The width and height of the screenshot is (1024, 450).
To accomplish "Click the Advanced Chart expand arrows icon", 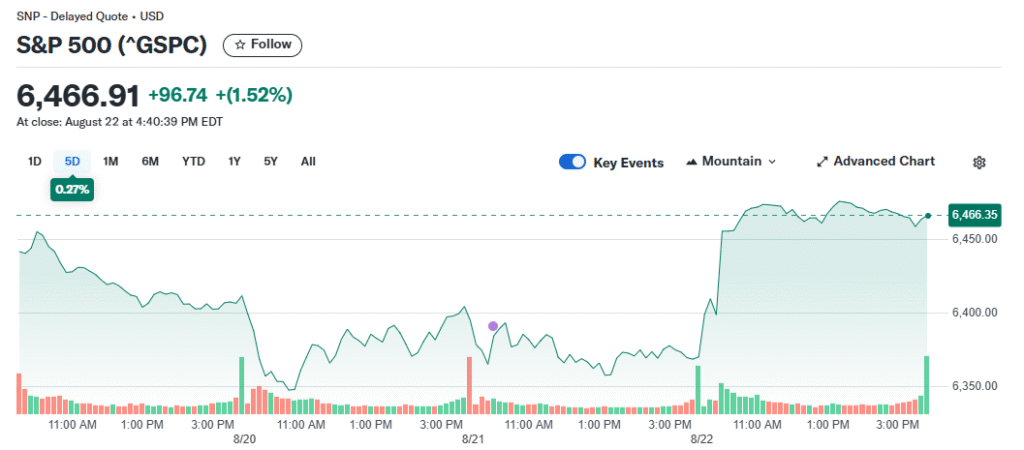I will 822,162.
